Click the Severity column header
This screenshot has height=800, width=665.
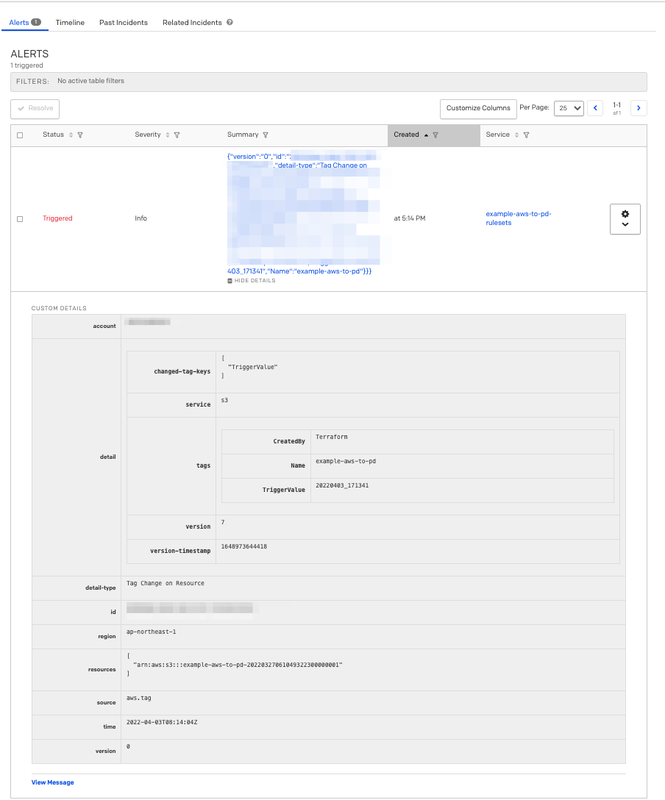(147, 135)
